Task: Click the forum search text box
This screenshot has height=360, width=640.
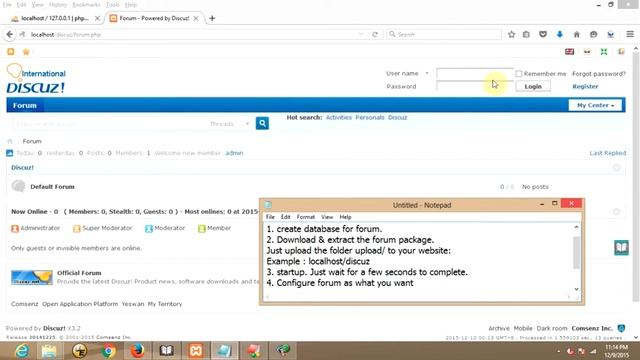Action: [x=110, y=124]
